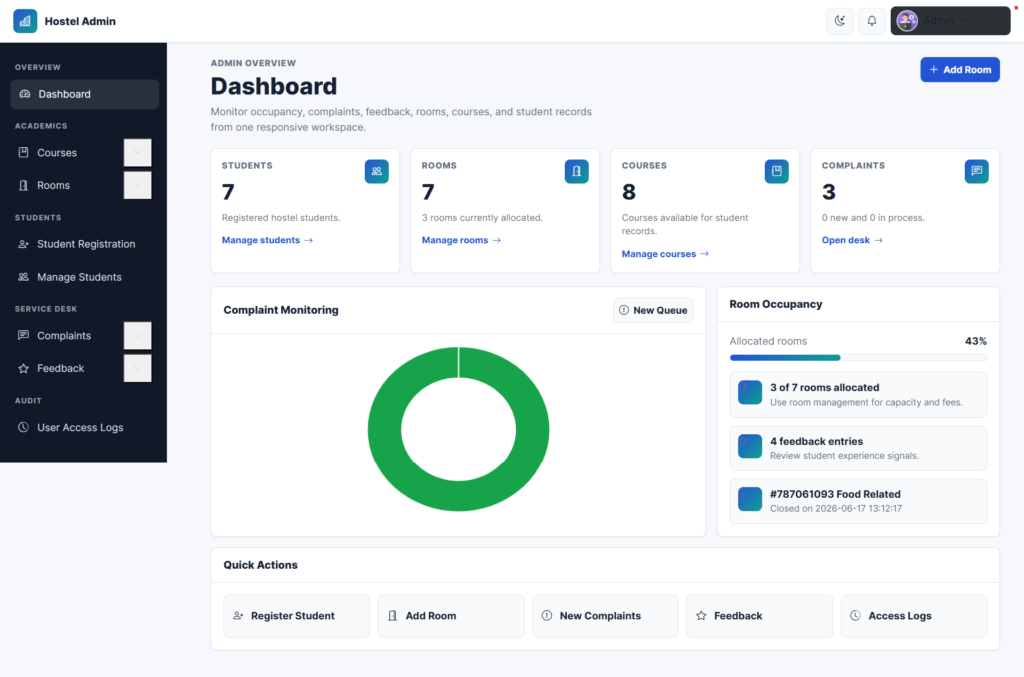This screenshot has width=1024, height=677.
Task: Click the Register Student person icon
Action: [238, 616]
